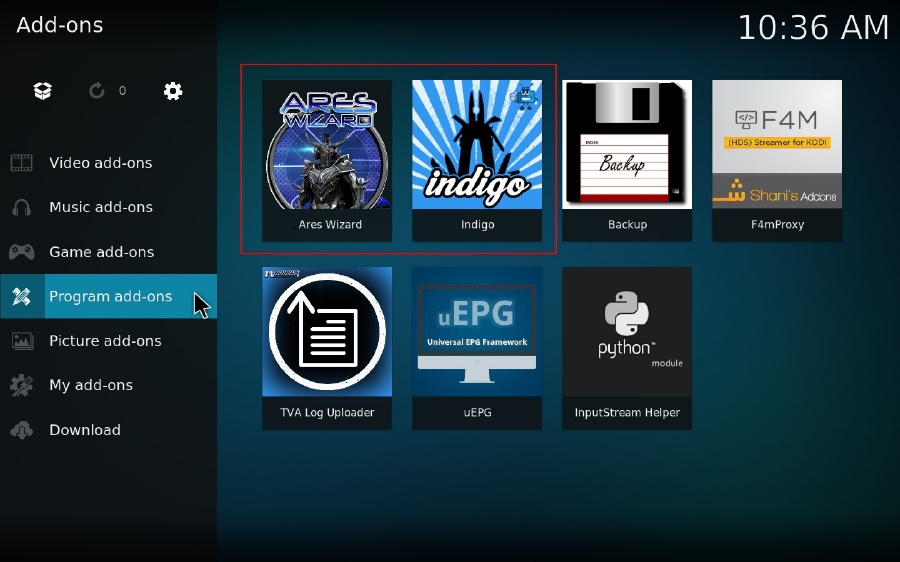Click the Picture add-ons image icon
The width and height of the screenshot is (900, 562).
point(22,340)
